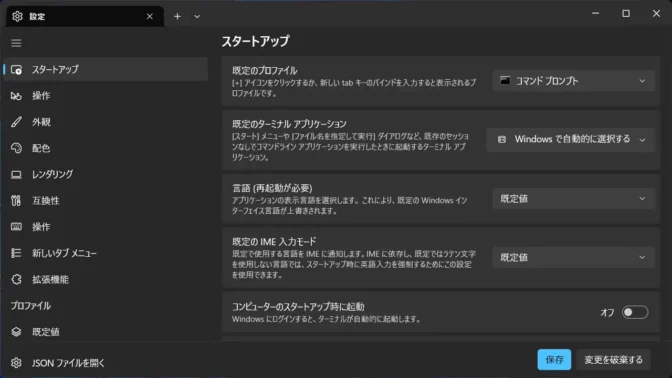Click the コマンド プロンプト profile icon
This screenshot has height=378, width=672.
click(x=505, y=81)
